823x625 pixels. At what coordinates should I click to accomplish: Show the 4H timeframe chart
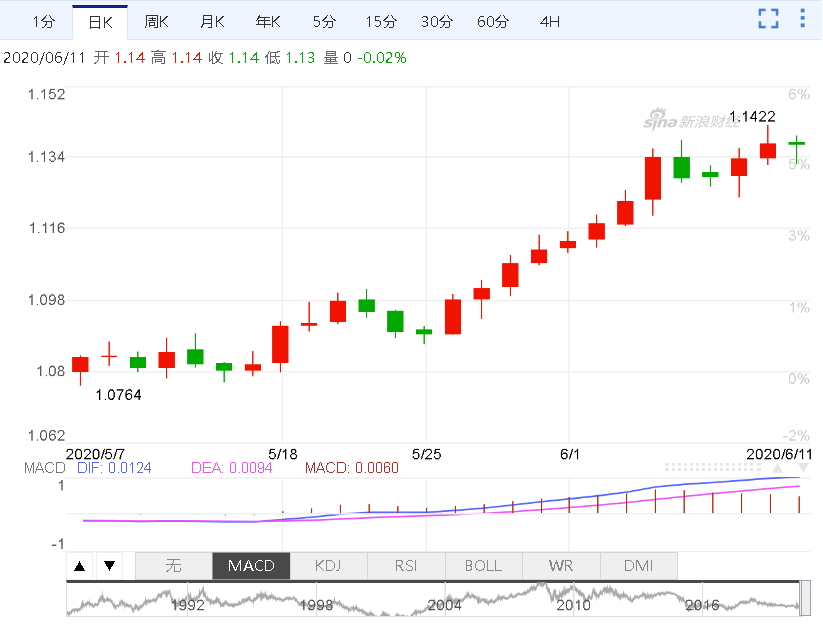(x=549, y=21)
